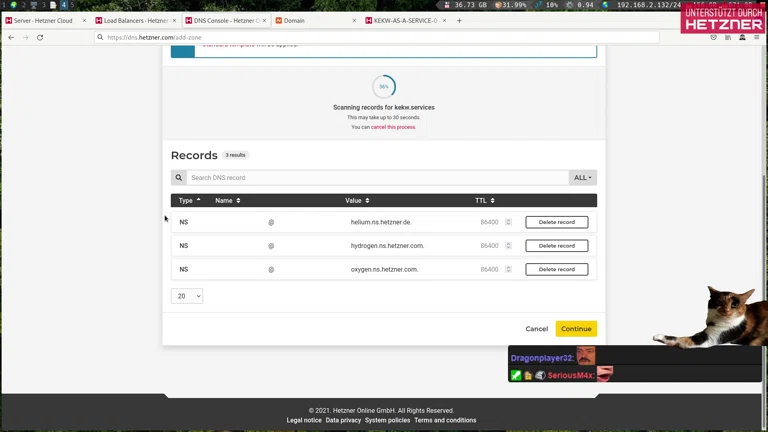
Task: Open the Legal notice footer link
Action: (304, 420)
